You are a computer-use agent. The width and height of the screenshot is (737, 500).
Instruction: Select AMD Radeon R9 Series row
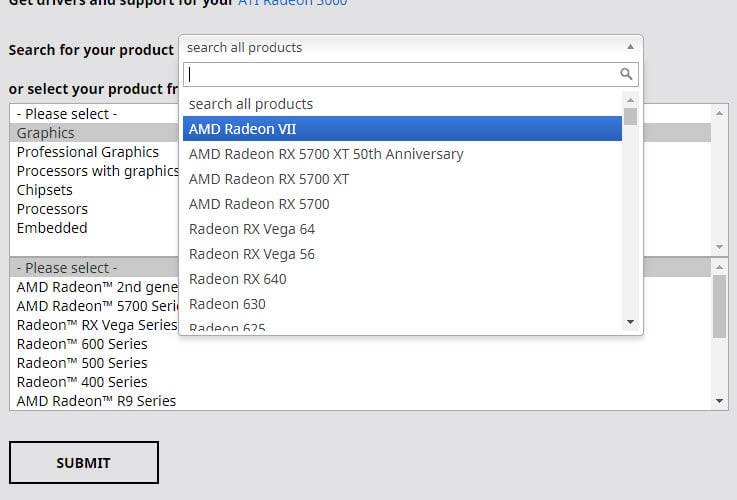[x=360, y=401]
